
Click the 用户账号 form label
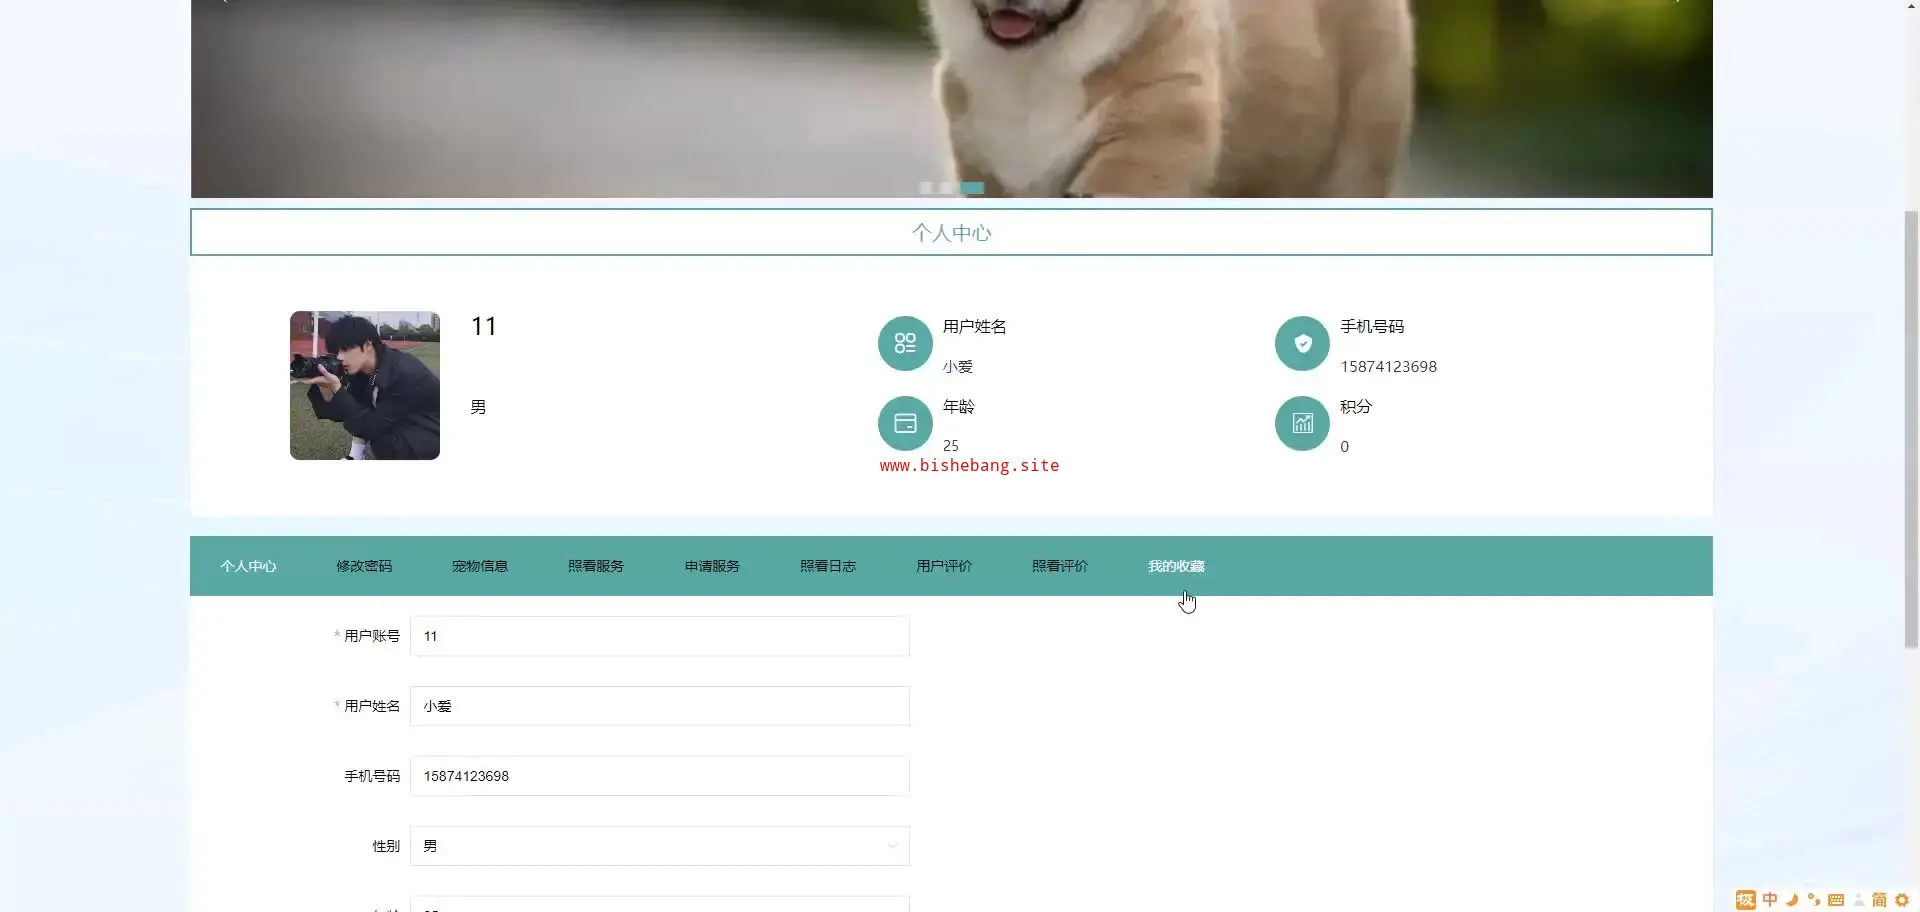[x=372, y=636]
